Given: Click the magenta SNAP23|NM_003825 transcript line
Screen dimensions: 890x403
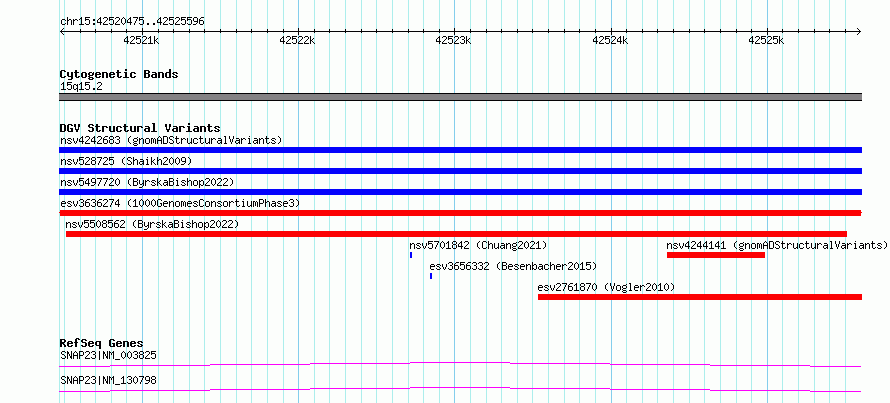Looking at the screenshot, I should tap(460, 364).
